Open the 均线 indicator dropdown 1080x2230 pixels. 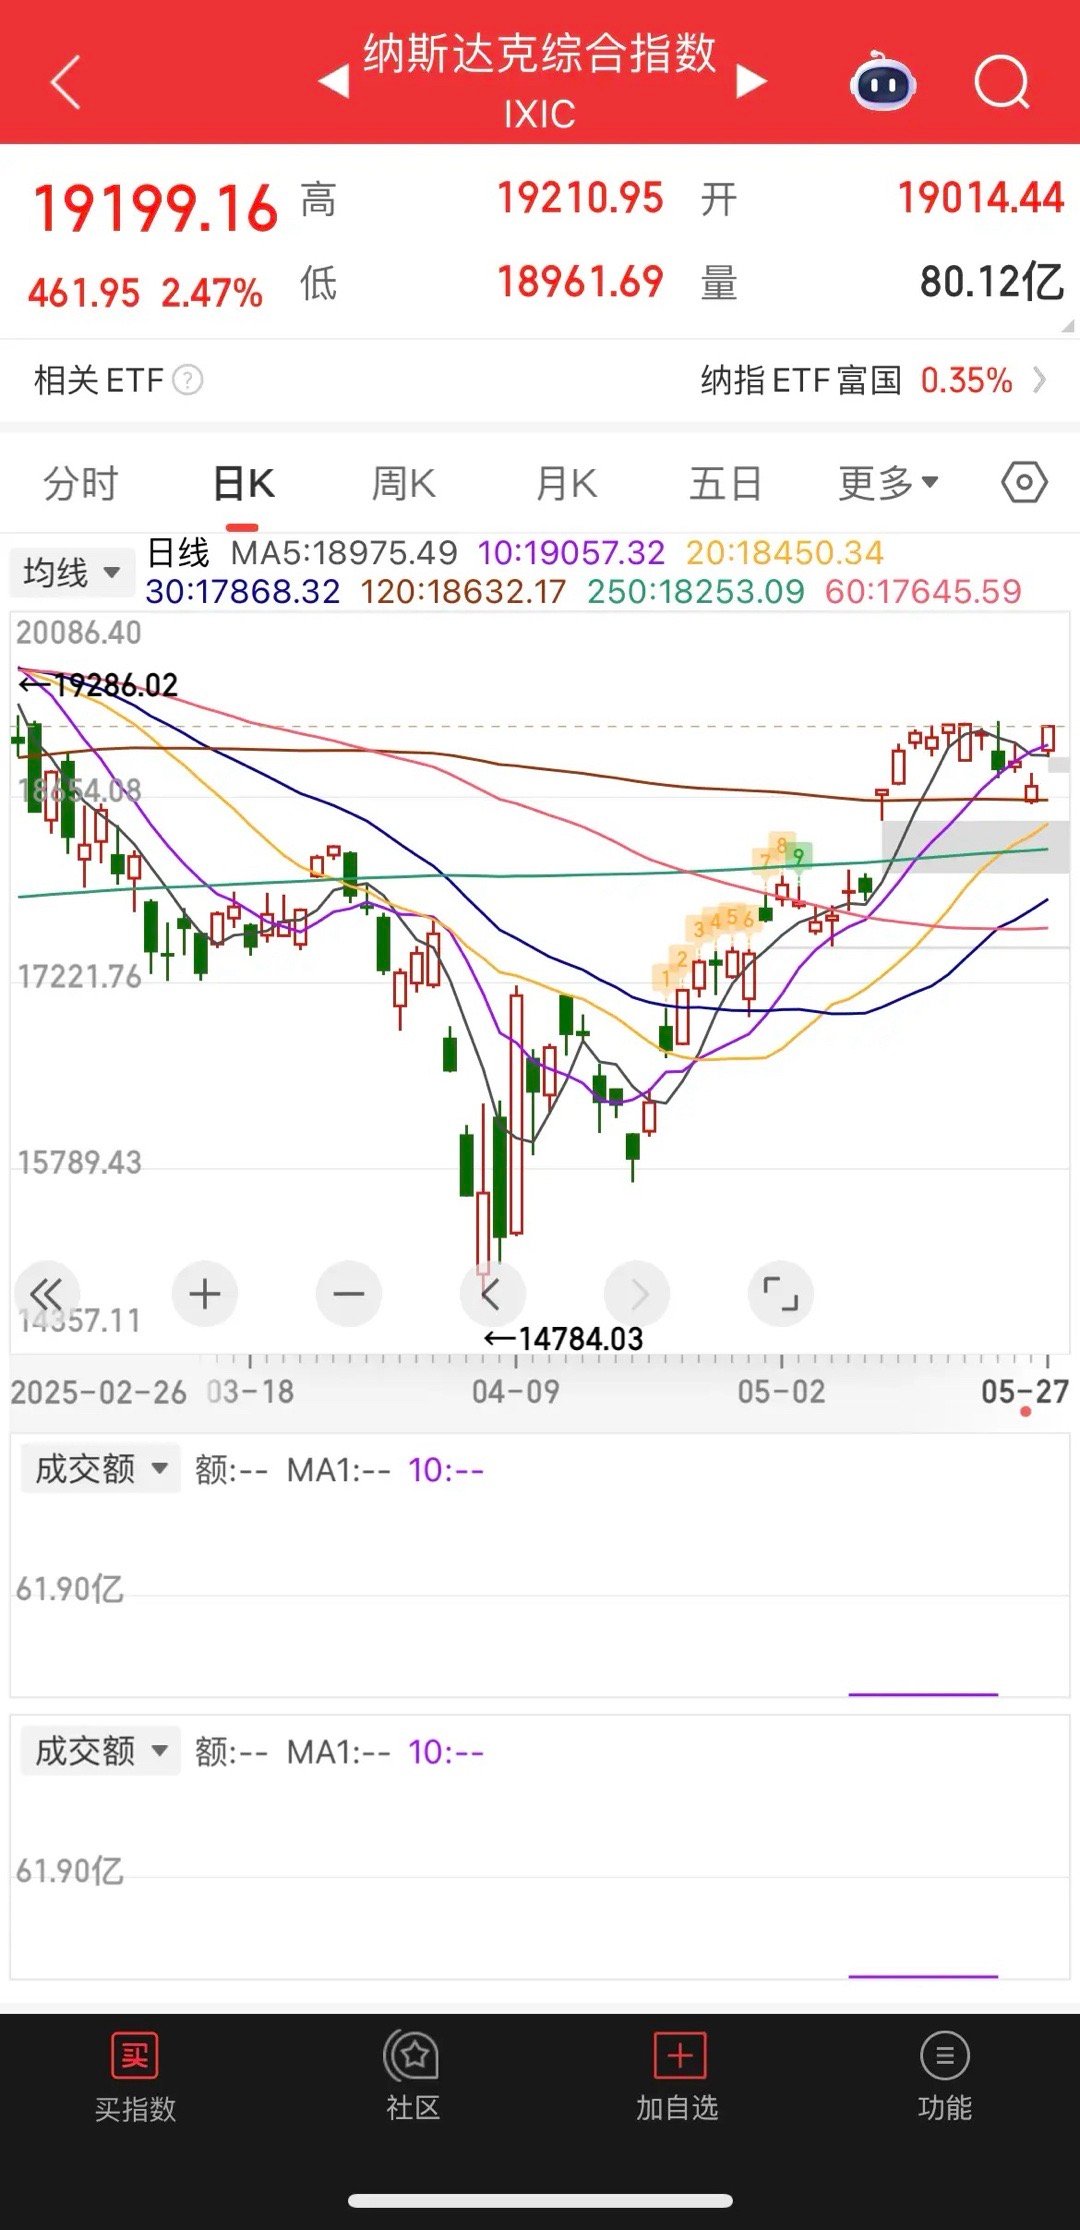[72, 573]
